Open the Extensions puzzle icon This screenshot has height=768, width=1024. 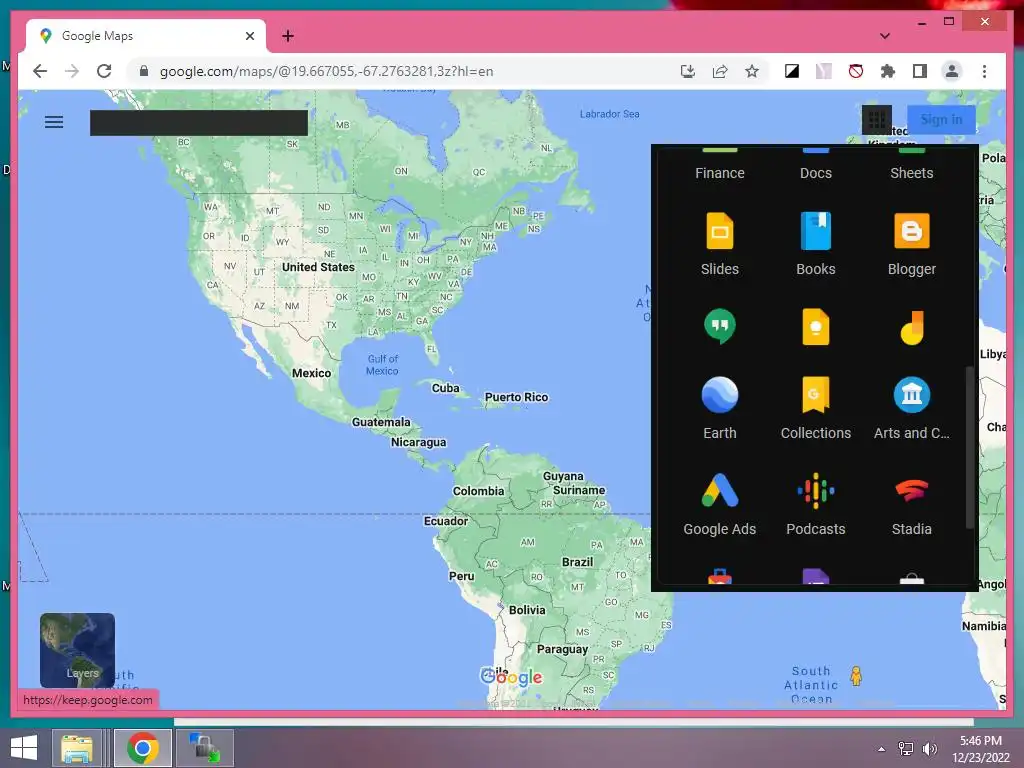[888, 71]
